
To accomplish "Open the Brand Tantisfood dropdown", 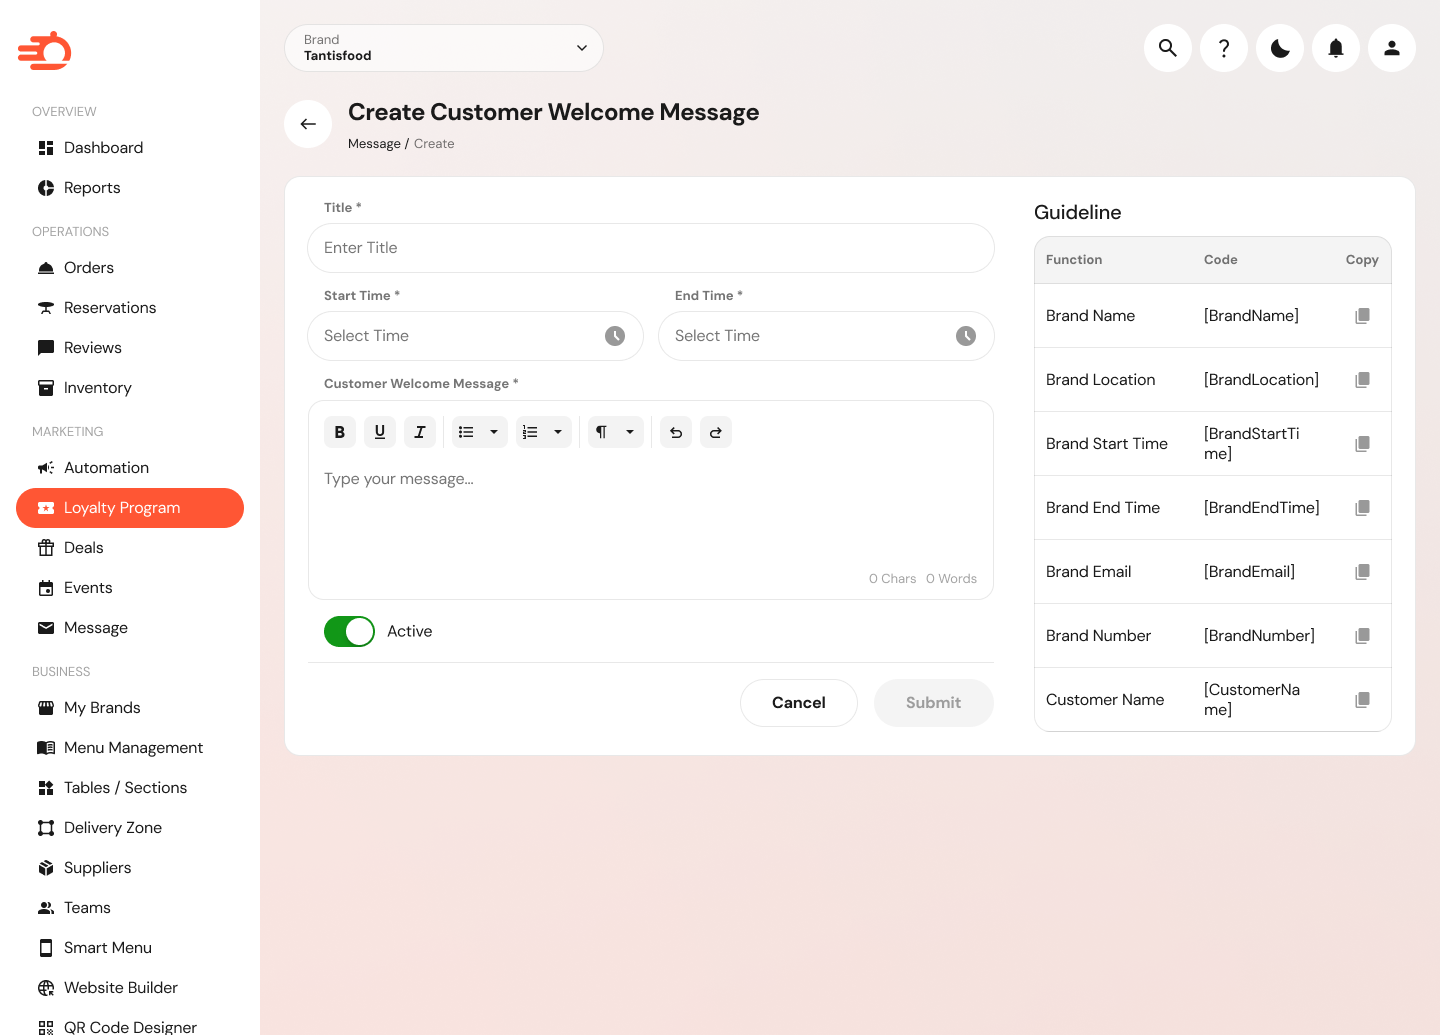I will coord(444,48).
